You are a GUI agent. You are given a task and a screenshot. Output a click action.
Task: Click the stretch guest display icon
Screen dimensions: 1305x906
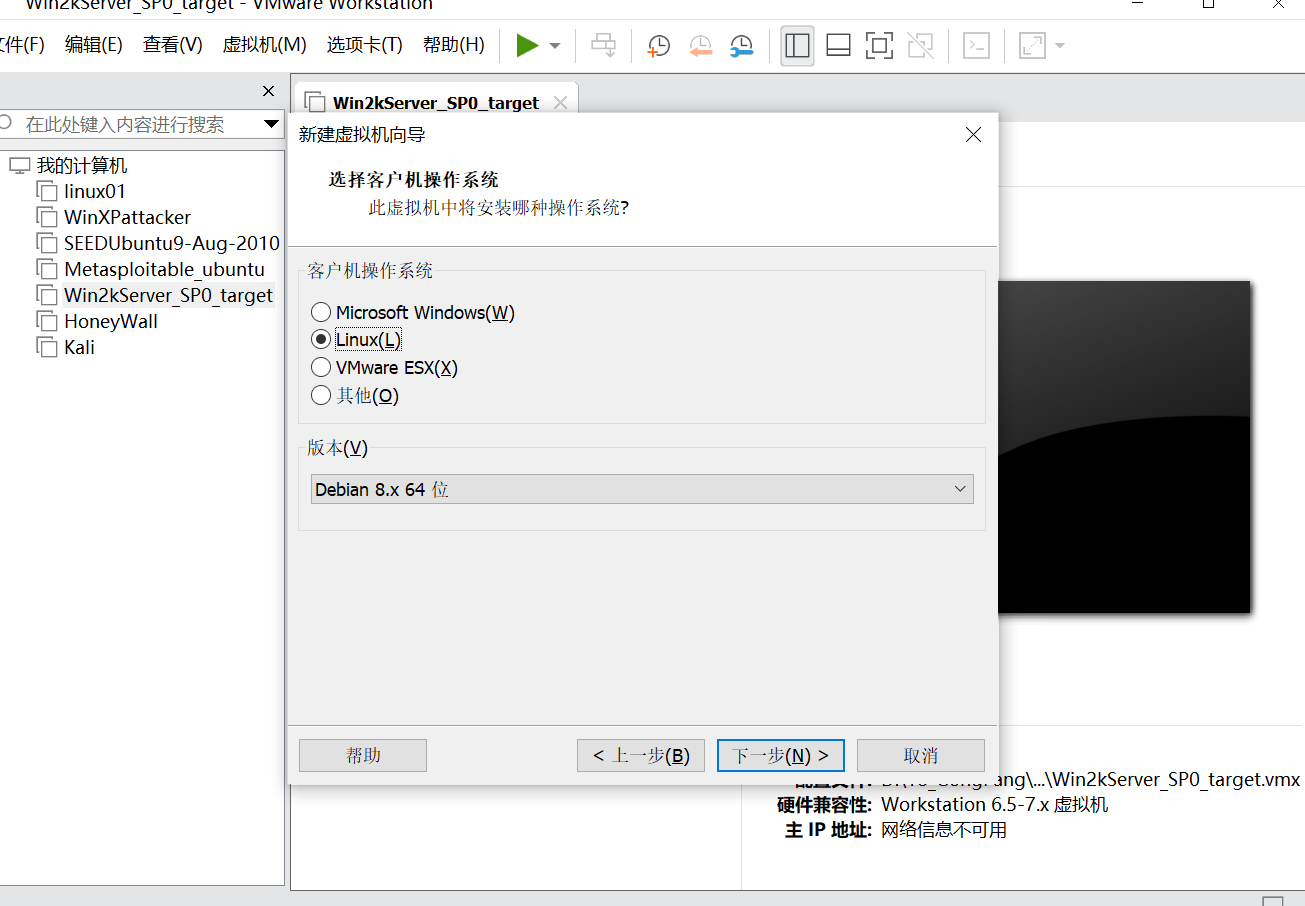(x=1031, y=46)
